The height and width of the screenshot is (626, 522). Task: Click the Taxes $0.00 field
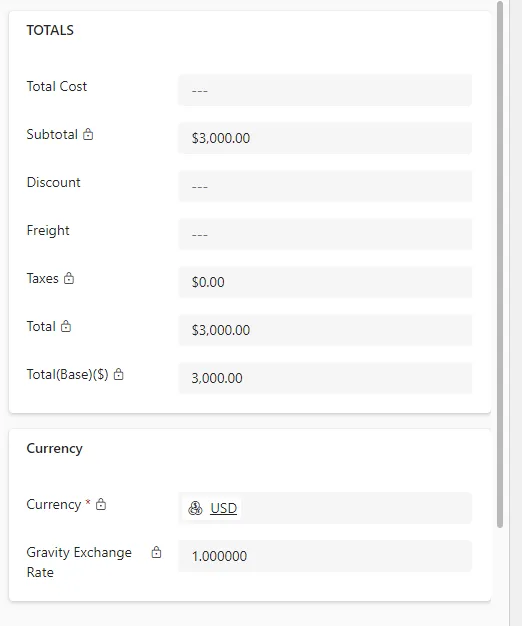[325, 282]
